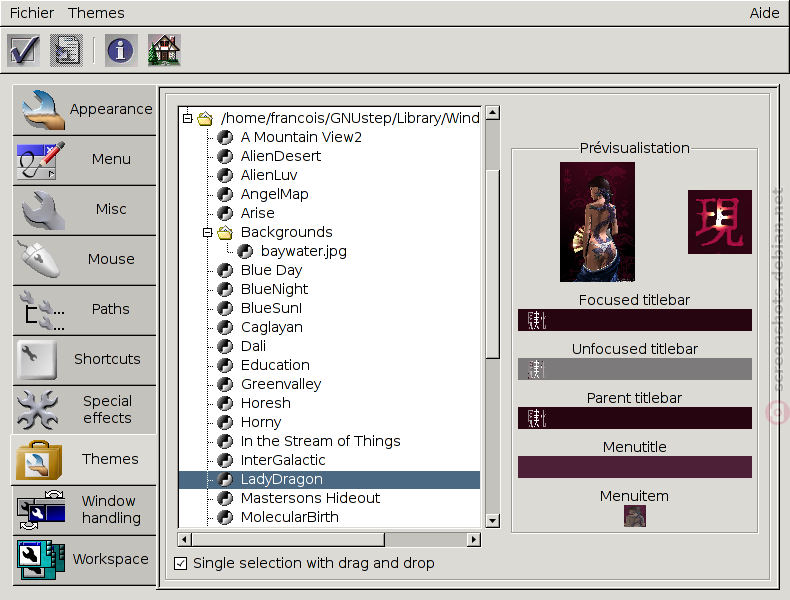This screenshot has height=600, width=790.
Task: Click the tree list scroll up arrow
Action: (492, 112)
